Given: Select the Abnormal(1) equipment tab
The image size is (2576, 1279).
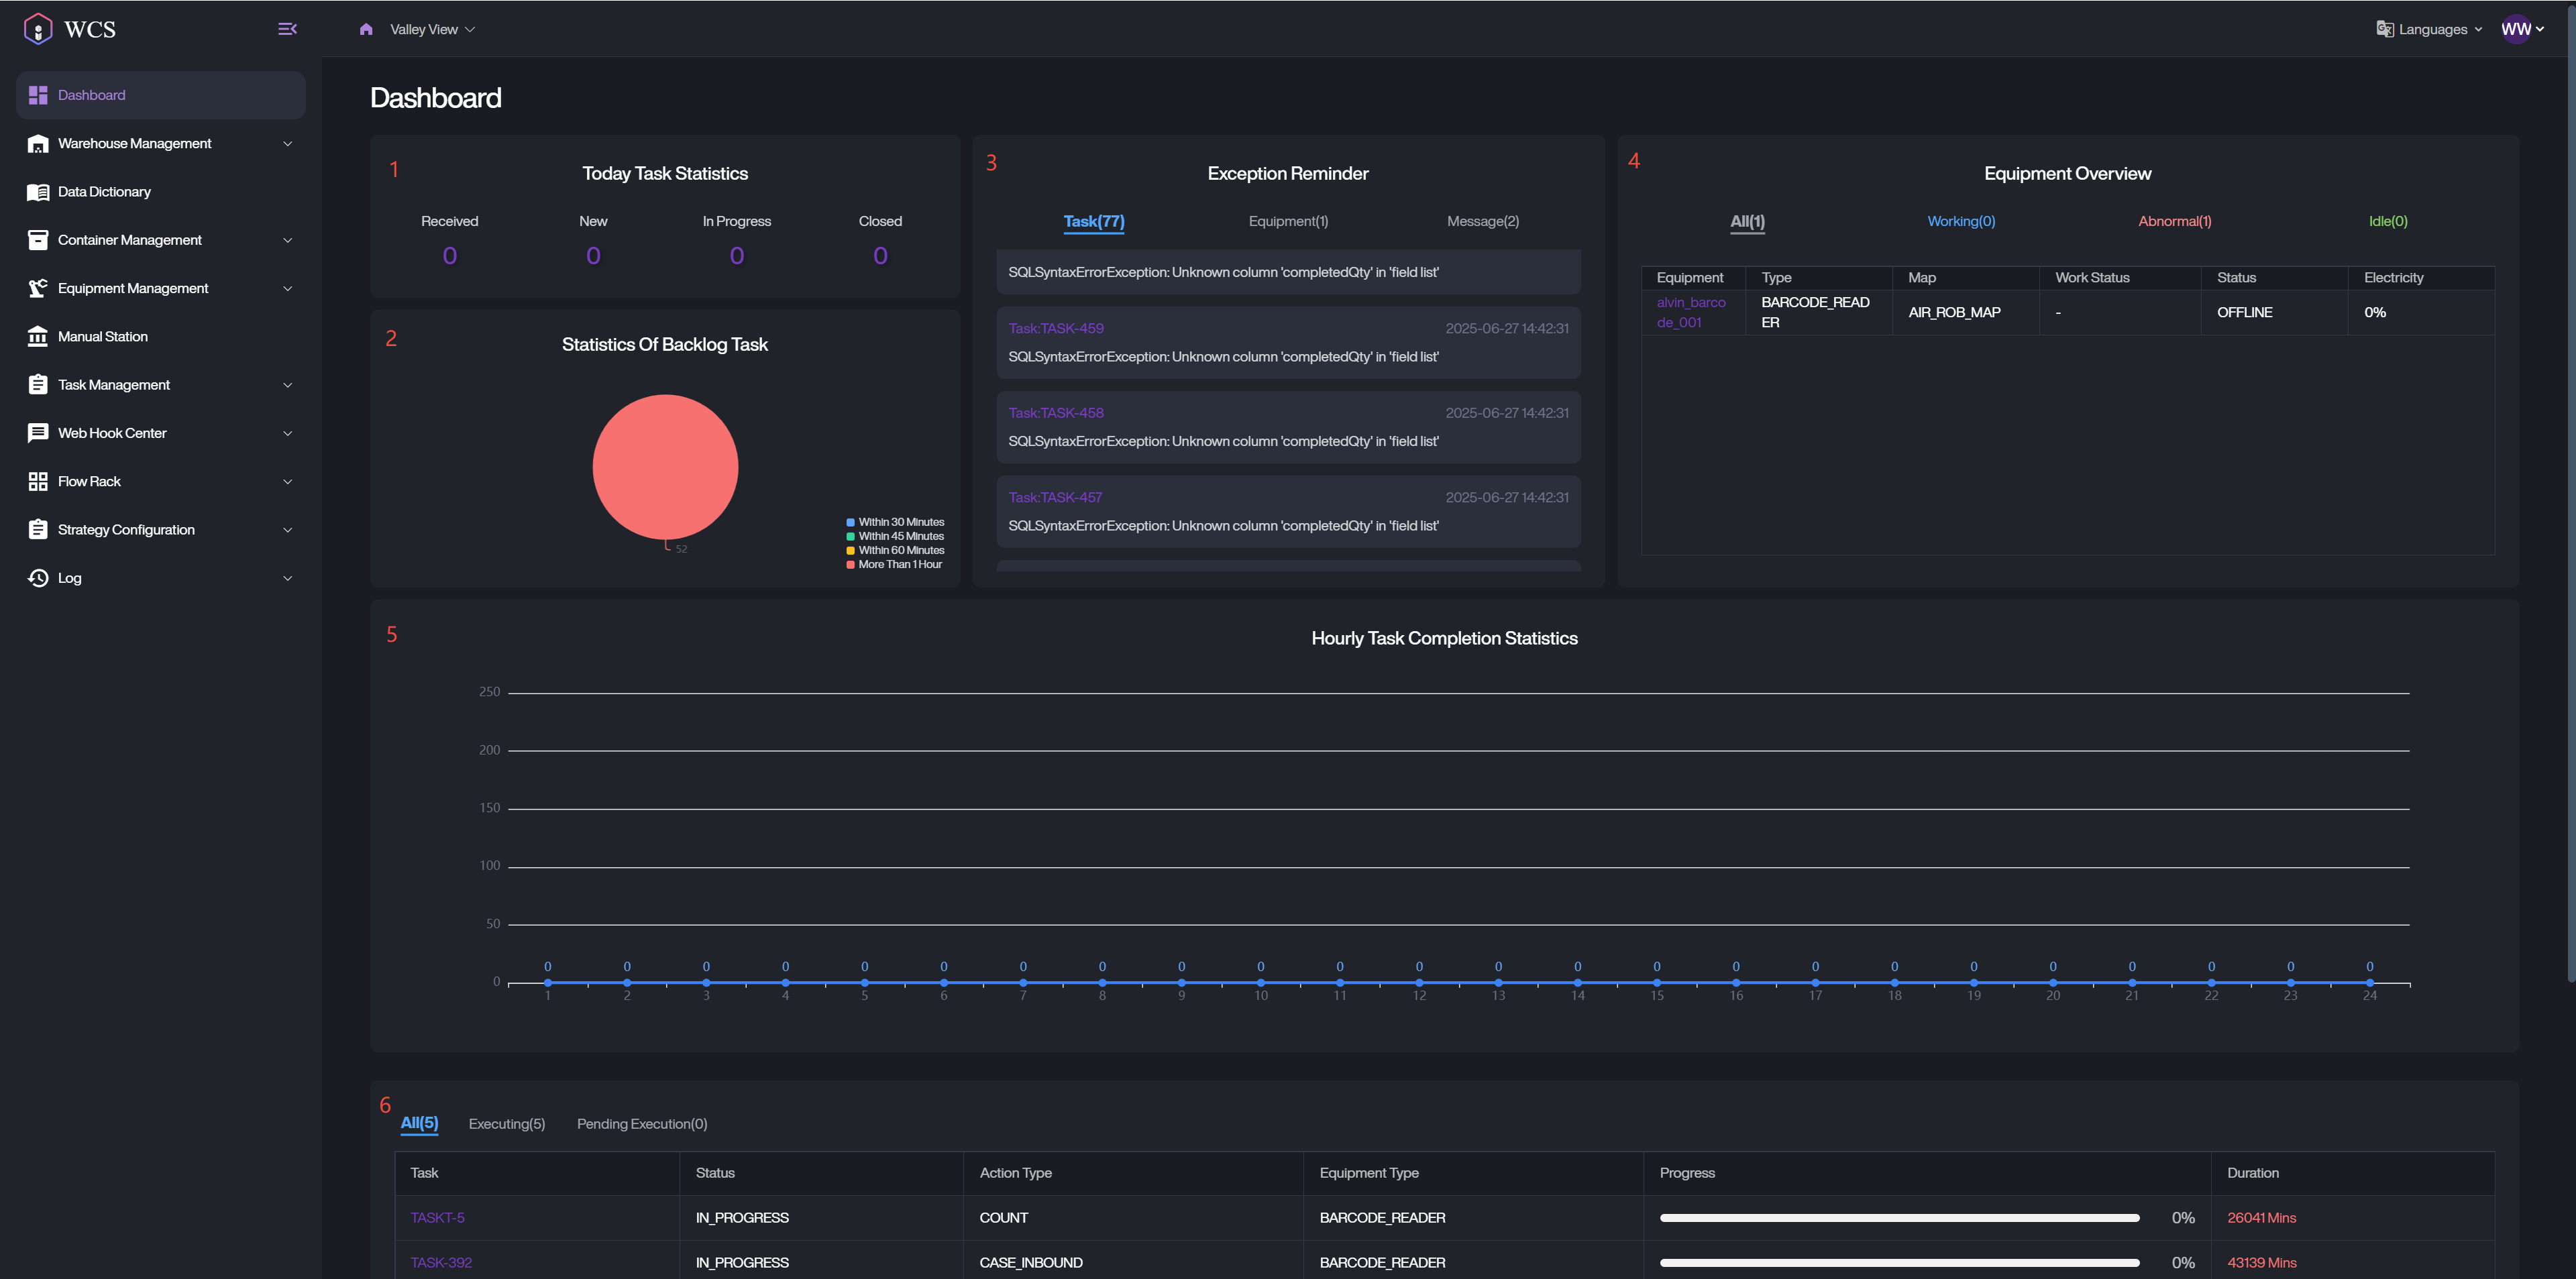Looking at the screenshot, I should [x=2174, y=221].
